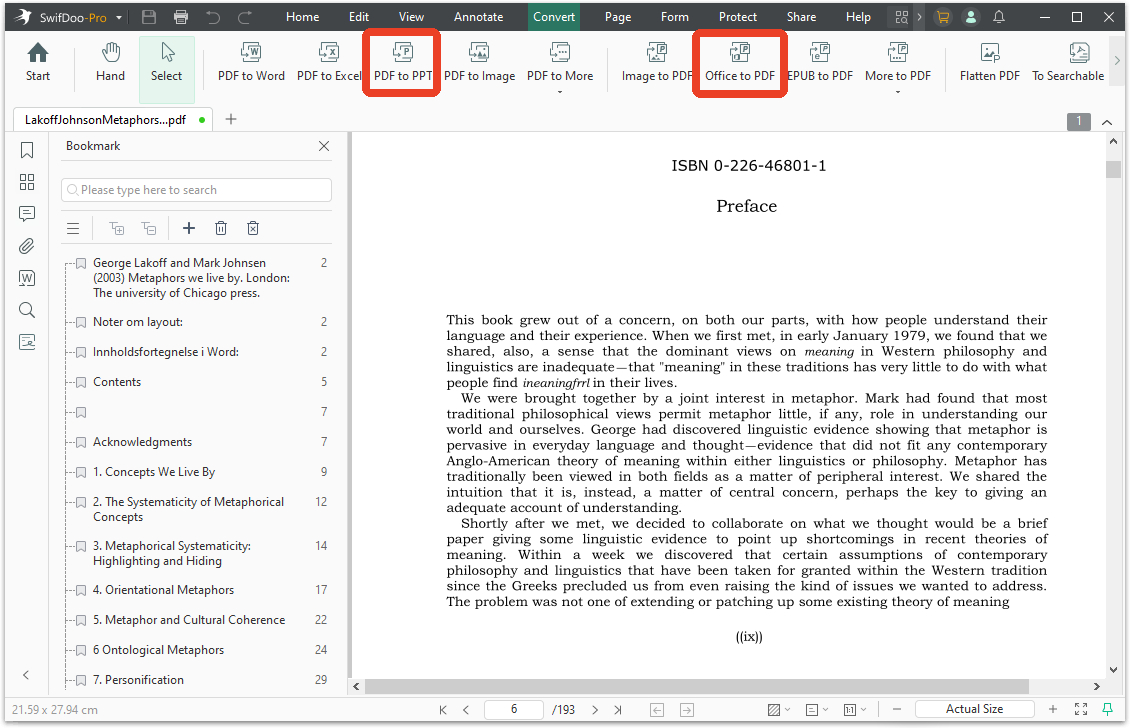1130x728 pixels.
Task: Open the search sidebar panel
Action: 27,310
